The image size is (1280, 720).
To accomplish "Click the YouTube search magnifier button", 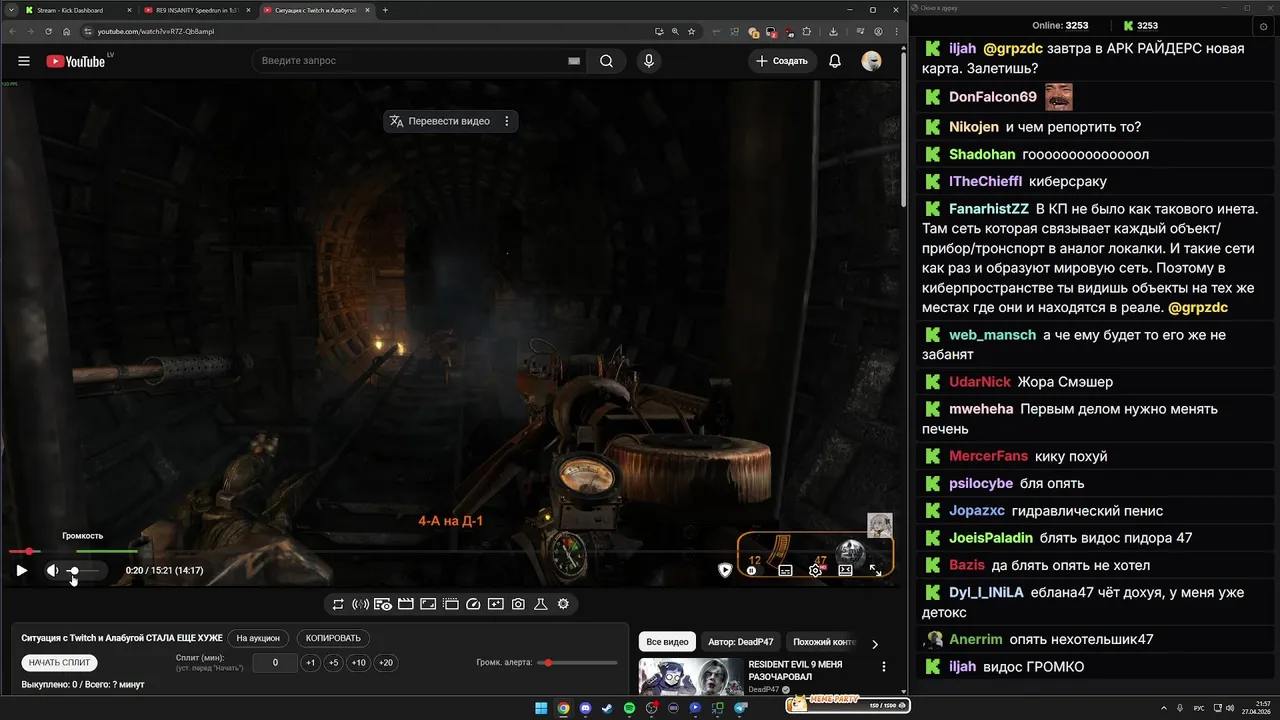I will pyautogui.click(x=606, y=61).
